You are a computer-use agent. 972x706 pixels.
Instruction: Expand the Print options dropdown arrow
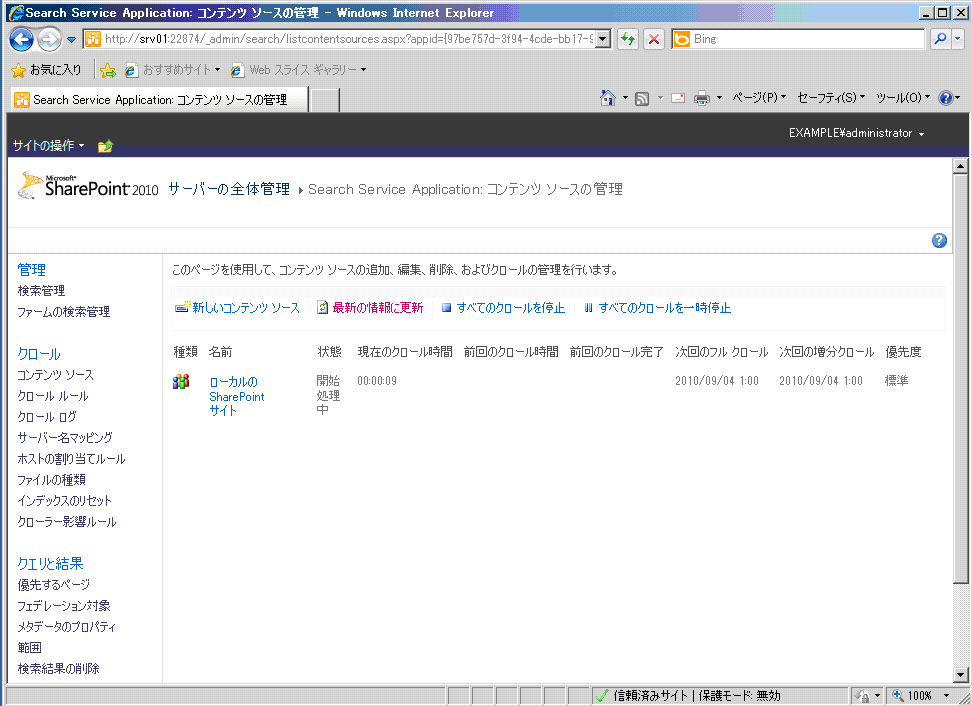[x=719, y=98]
